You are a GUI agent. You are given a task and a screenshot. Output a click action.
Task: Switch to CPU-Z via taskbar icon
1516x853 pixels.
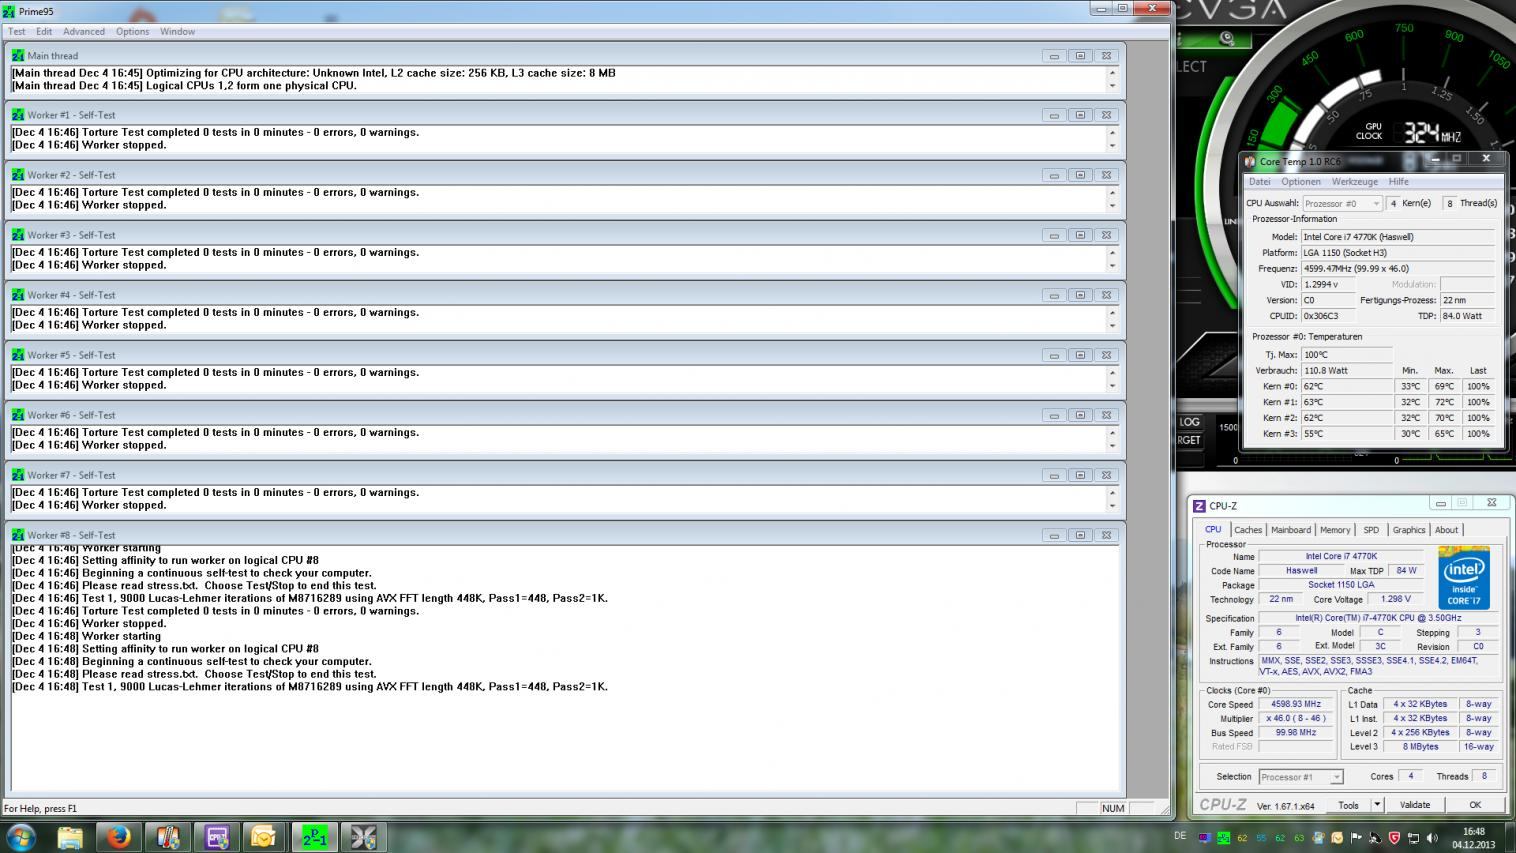[x=216, y=837]
